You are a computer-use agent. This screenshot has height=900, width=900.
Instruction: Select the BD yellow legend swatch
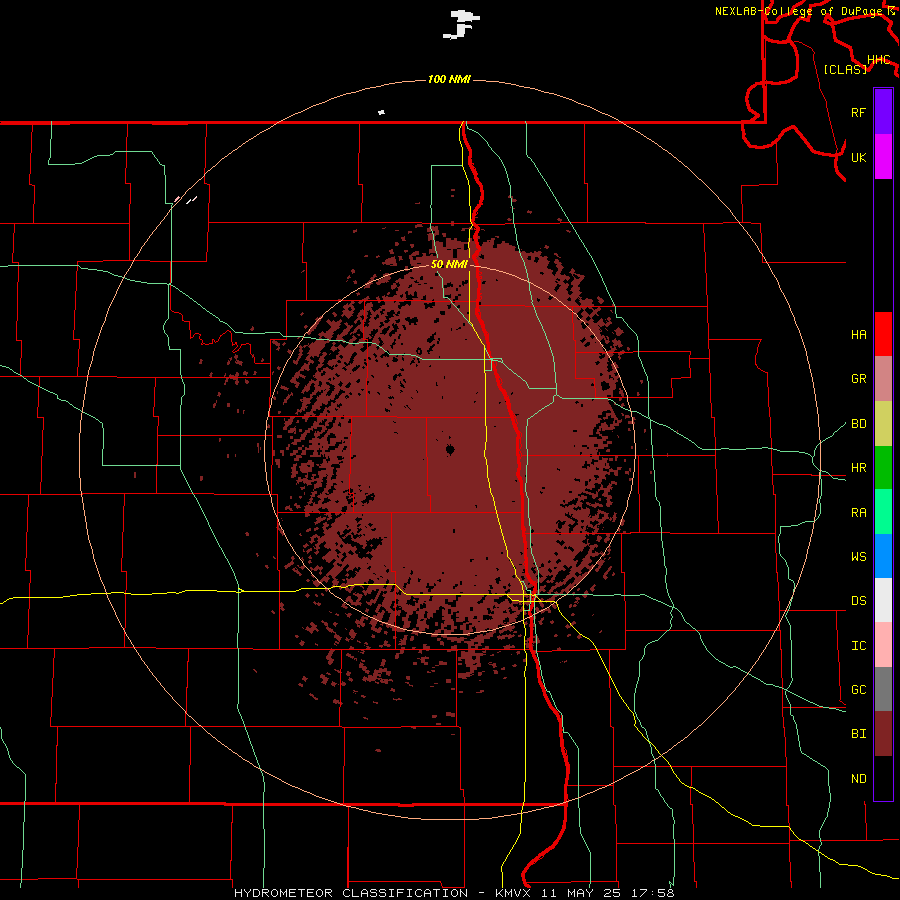(x=883, y=423)
